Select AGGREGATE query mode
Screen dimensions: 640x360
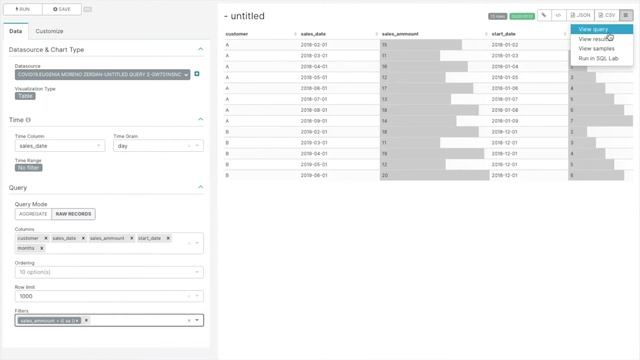pyautogui.click(x=33, y=214)
